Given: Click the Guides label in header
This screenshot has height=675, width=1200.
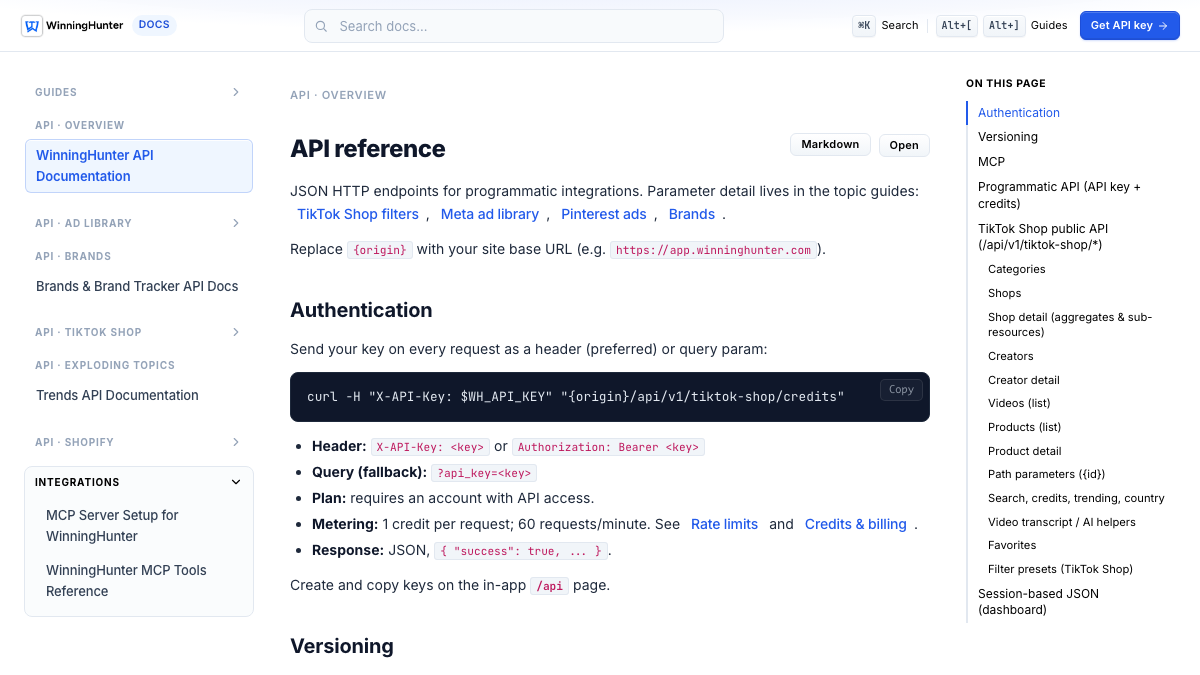Looking at the screenshot, I should coord(1049,26).
